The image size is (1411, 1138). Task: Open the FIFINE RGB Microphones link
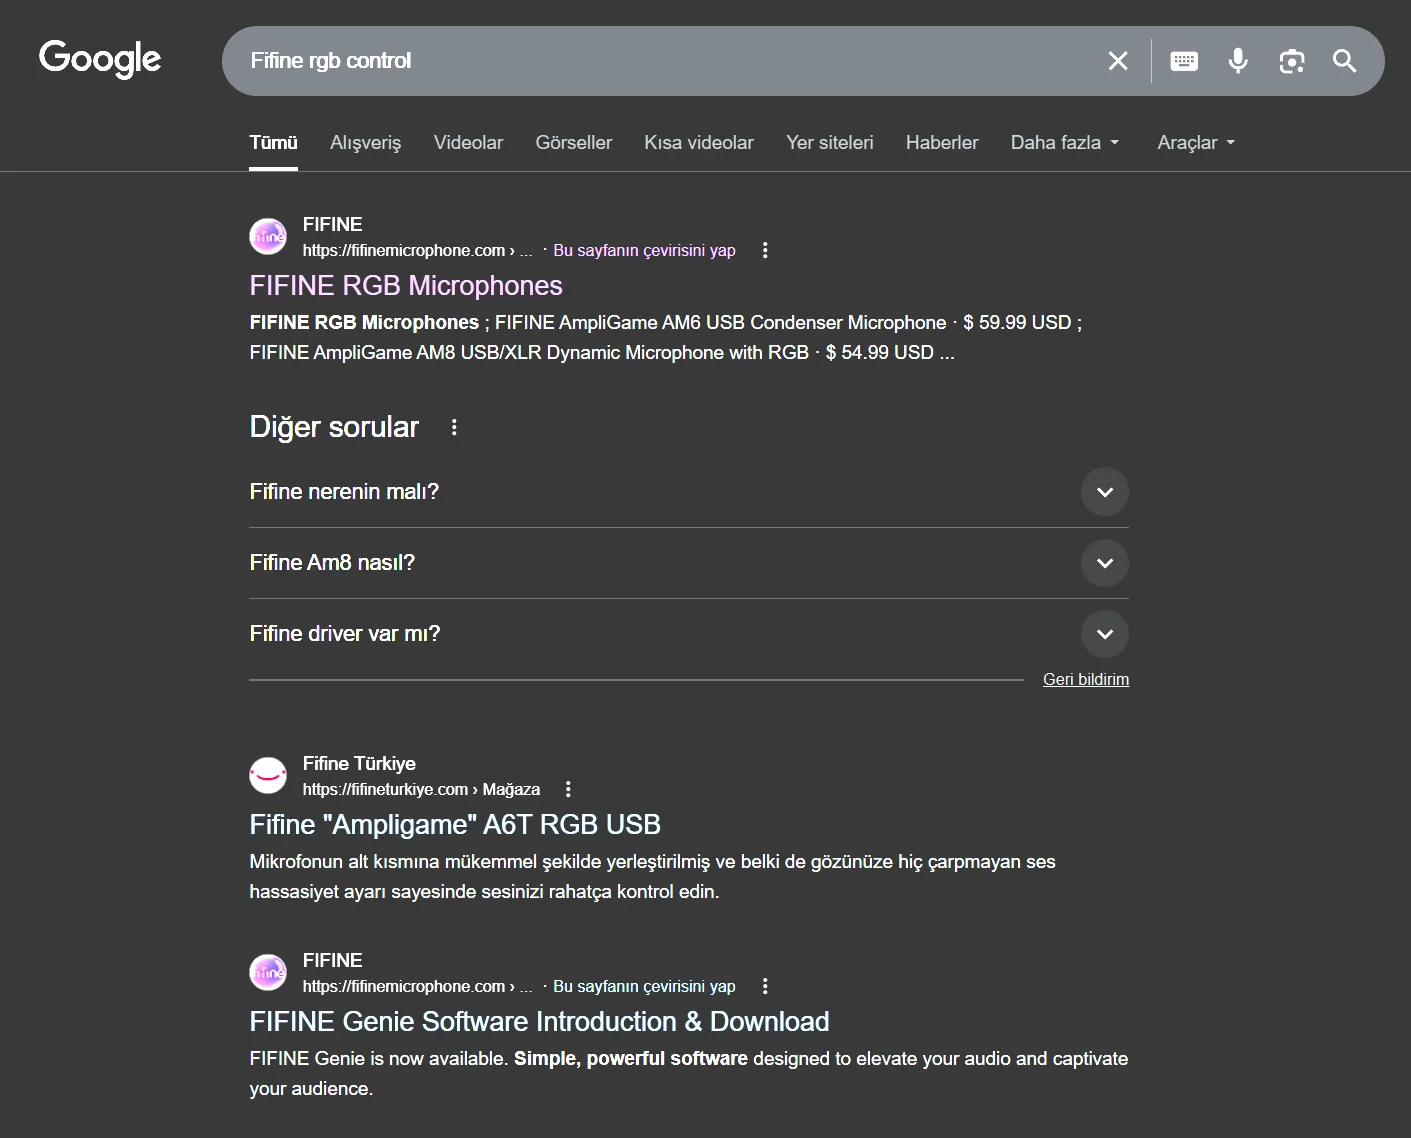[x=406, y=286]
